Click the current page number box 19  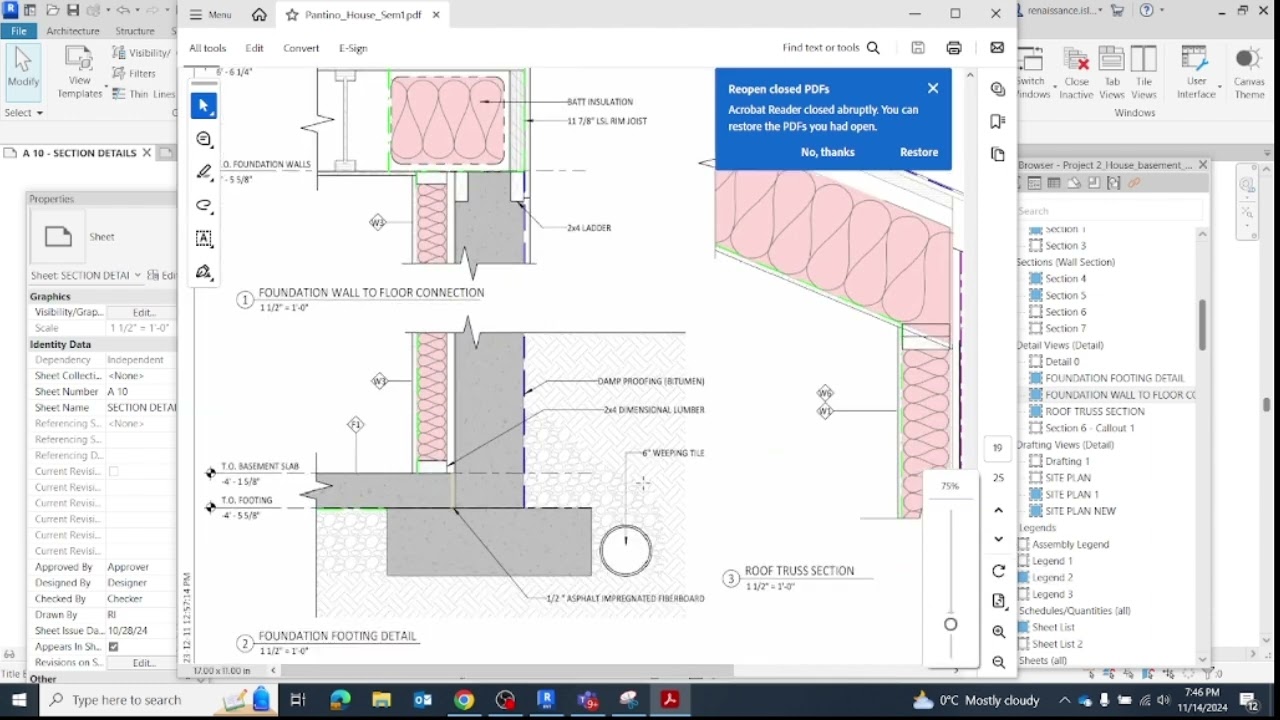point(997,448)
